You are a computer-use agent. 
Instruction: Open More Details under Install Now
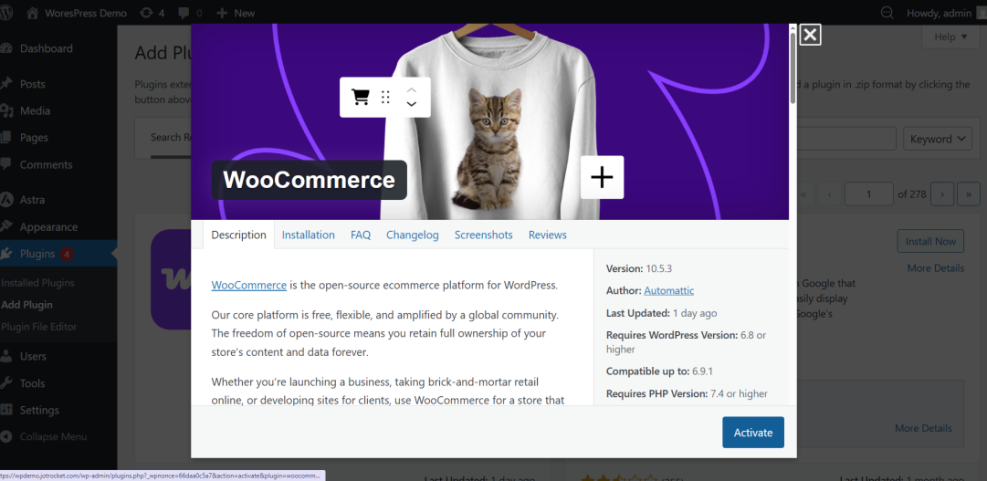[x=935, y=268]
